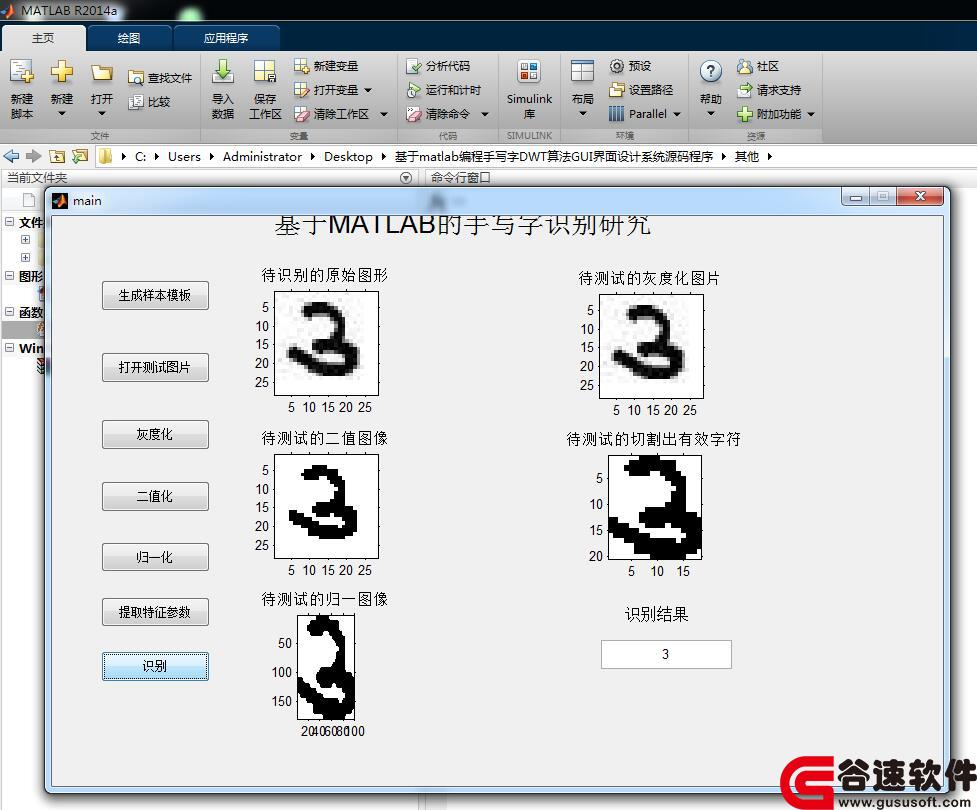Click the 识别结果 result field

click(x=666, y=654)
